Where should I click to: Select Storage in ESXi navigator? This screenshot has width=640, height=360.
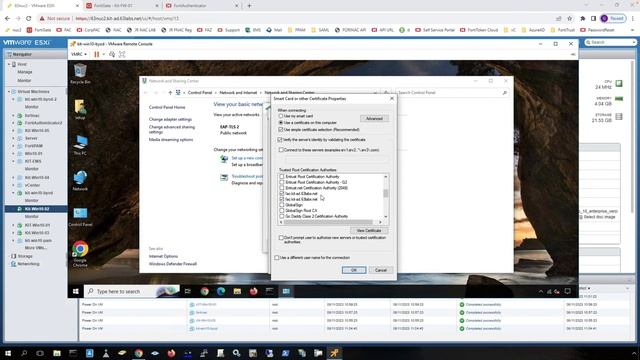25,256
